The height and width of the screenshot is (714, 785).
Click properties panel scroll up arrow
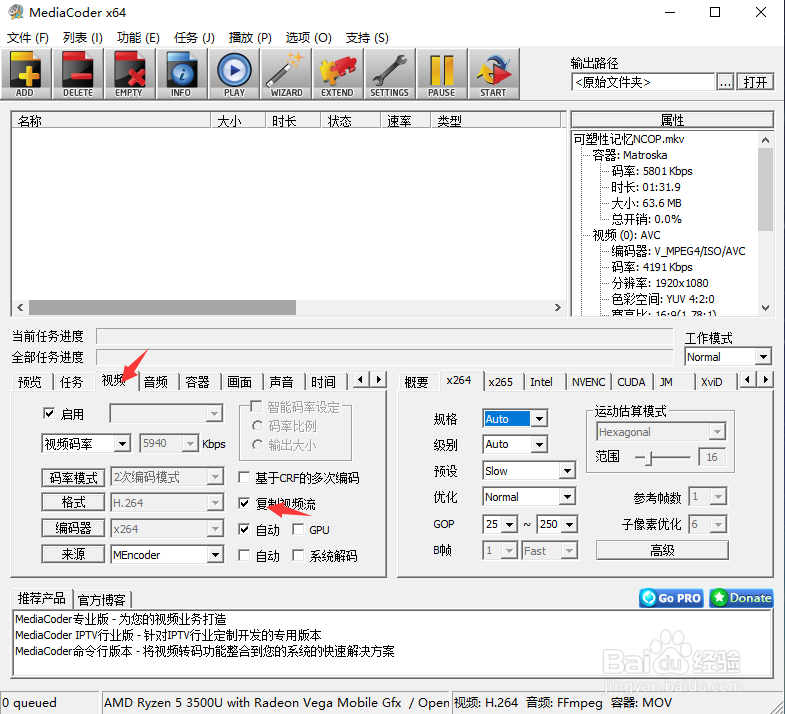pyautogui.click(x=765, y=140)
